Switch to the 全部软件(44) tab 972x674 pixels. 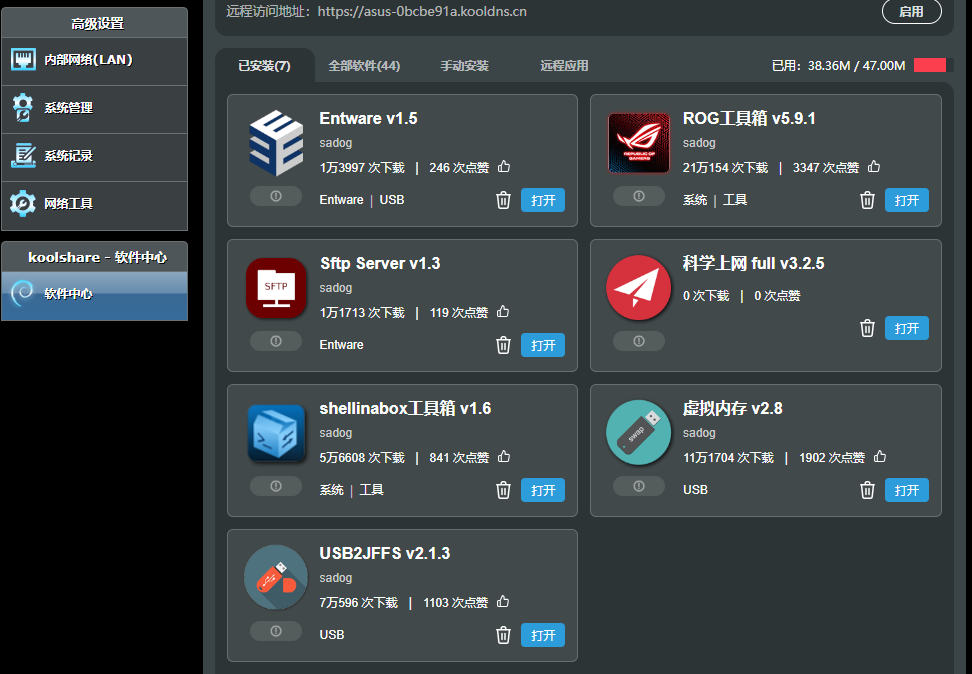pos(364,66)
